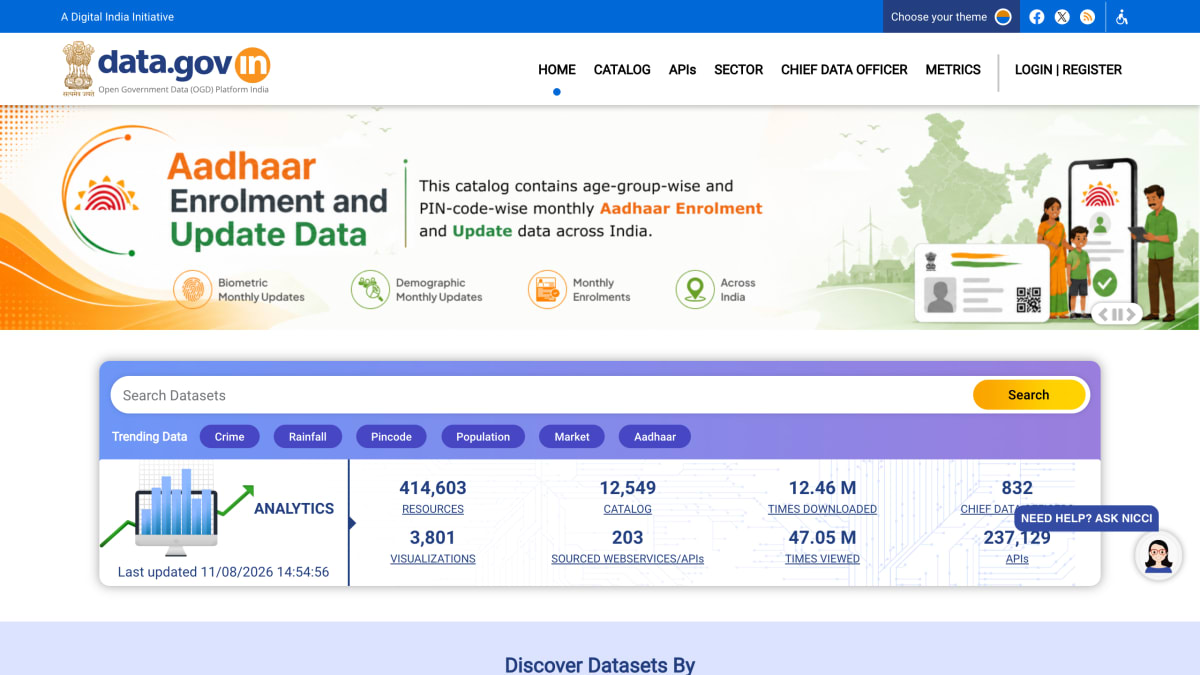Viewport: 1200px width, 675px height.
Task: Go to the HOME menu item
Action: point(557,70)
